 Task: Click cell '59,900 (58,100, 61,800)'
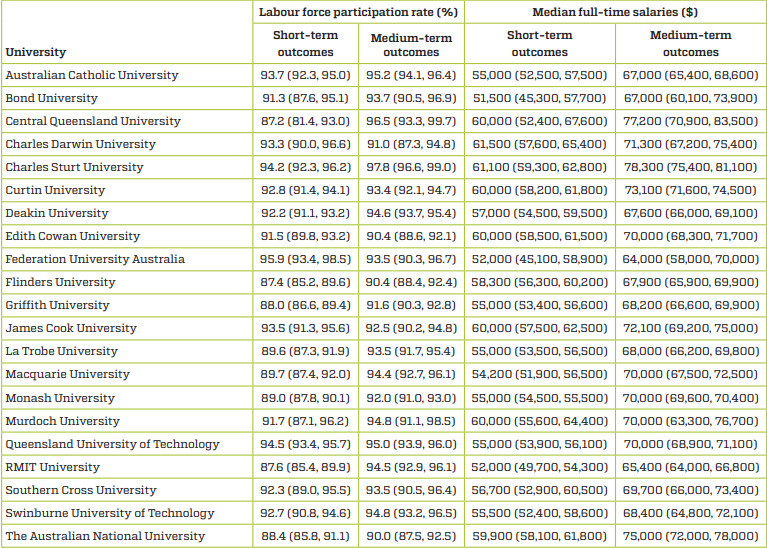(x=540, y=536)
